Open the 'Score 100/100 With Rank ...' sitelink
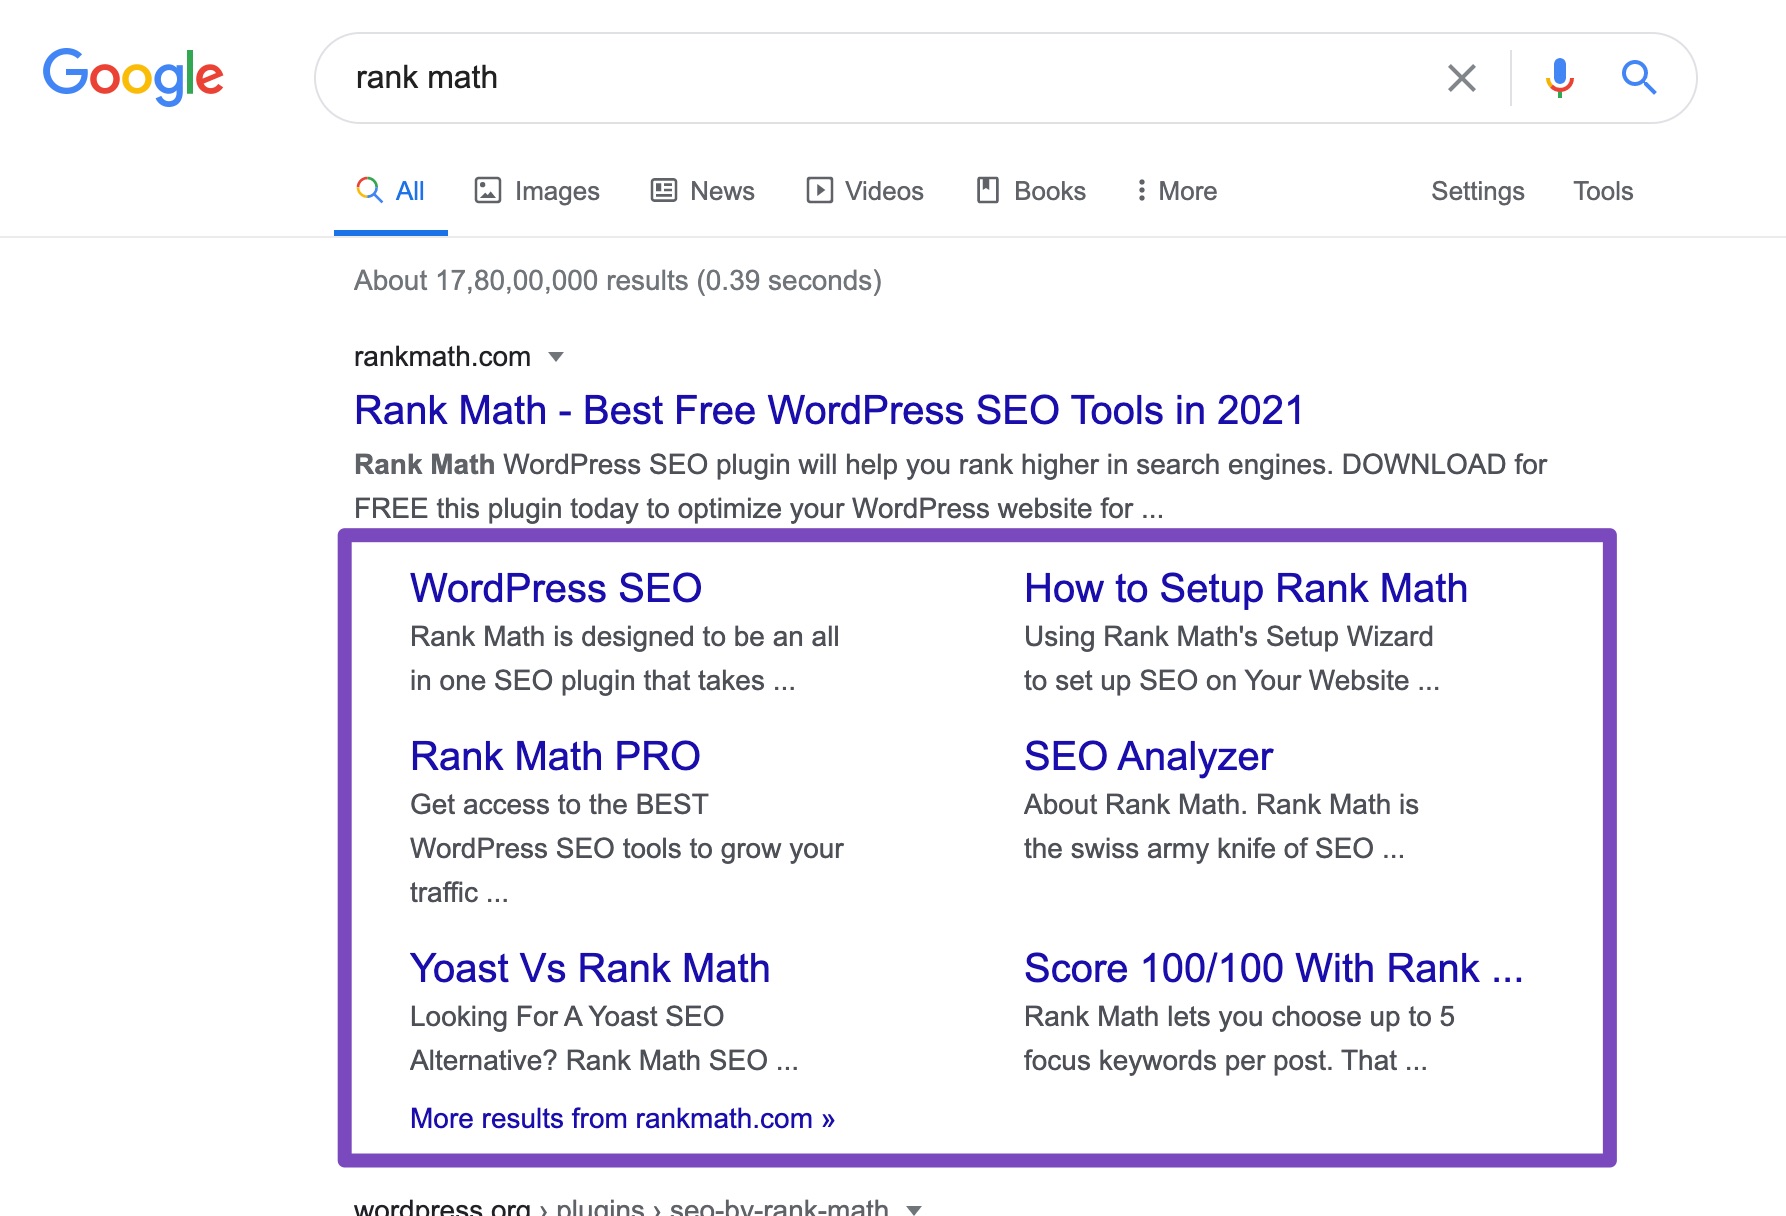Screen dimensions: 1786x1216 tap(1273, 968)
